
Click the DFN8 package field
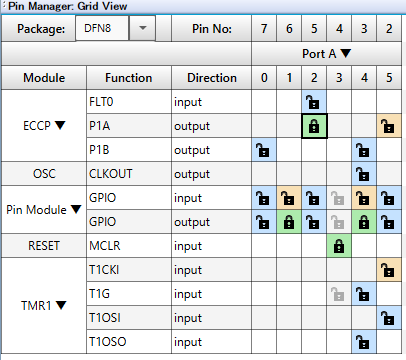point(102,28)
